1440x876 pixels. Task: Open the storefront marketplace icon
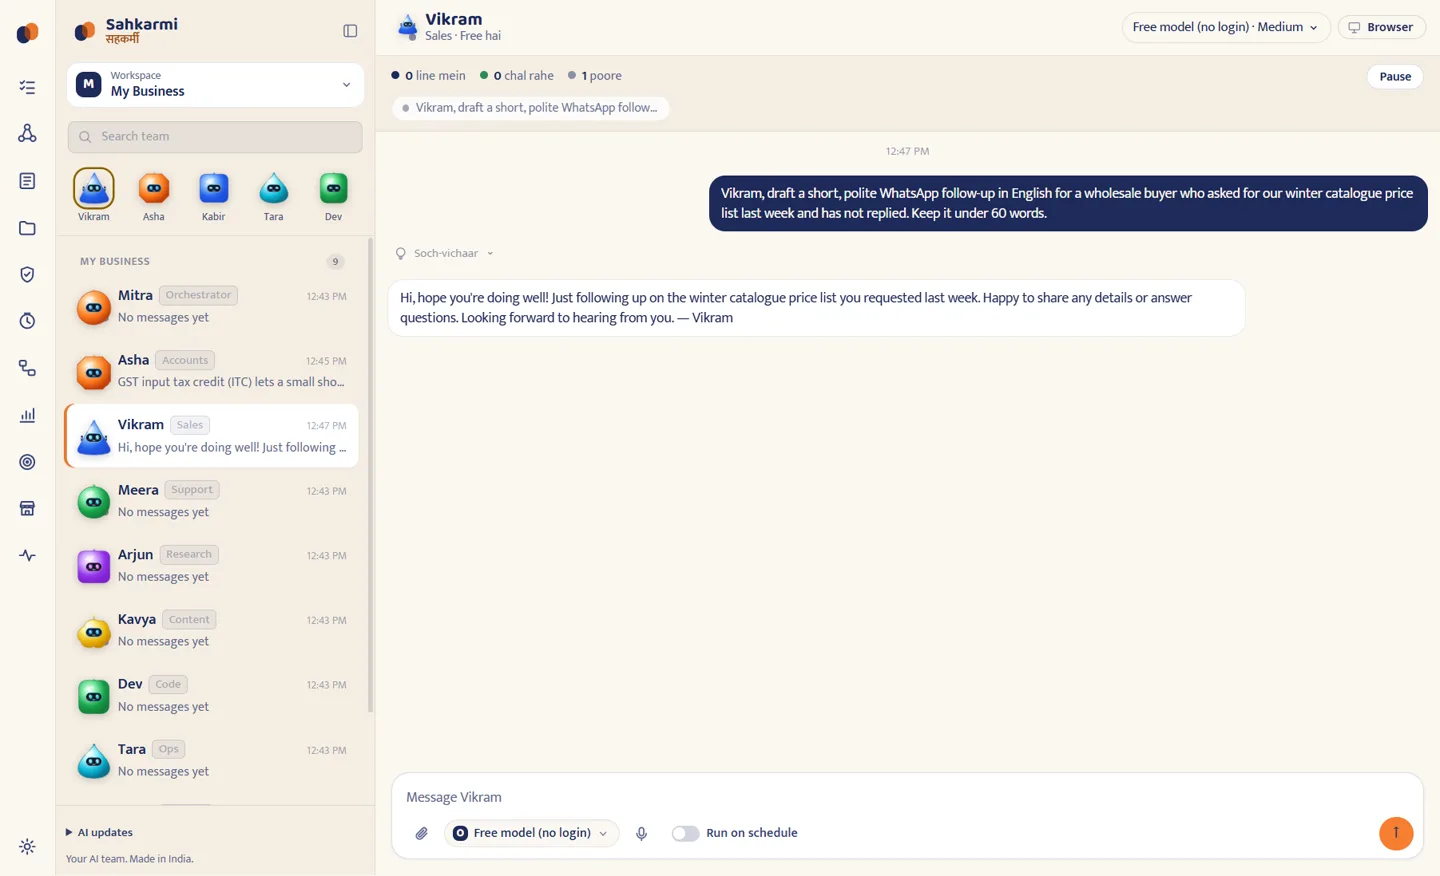tap(27, 509)
